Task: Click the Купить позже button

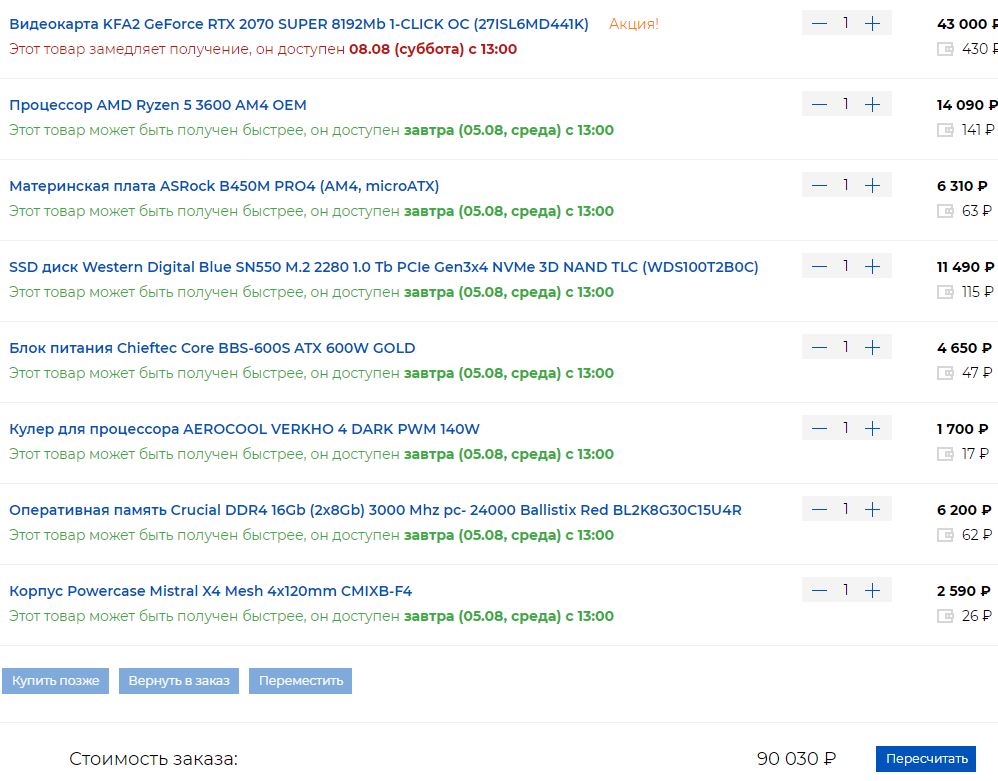Action: [x=55, y=680]
